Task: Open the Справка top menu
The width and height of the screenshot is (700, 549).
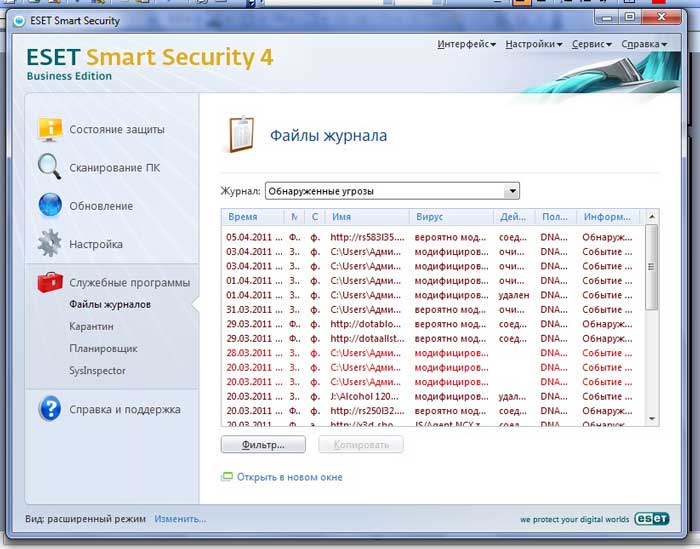Action: pyautogui.click(x=644, y=44)
